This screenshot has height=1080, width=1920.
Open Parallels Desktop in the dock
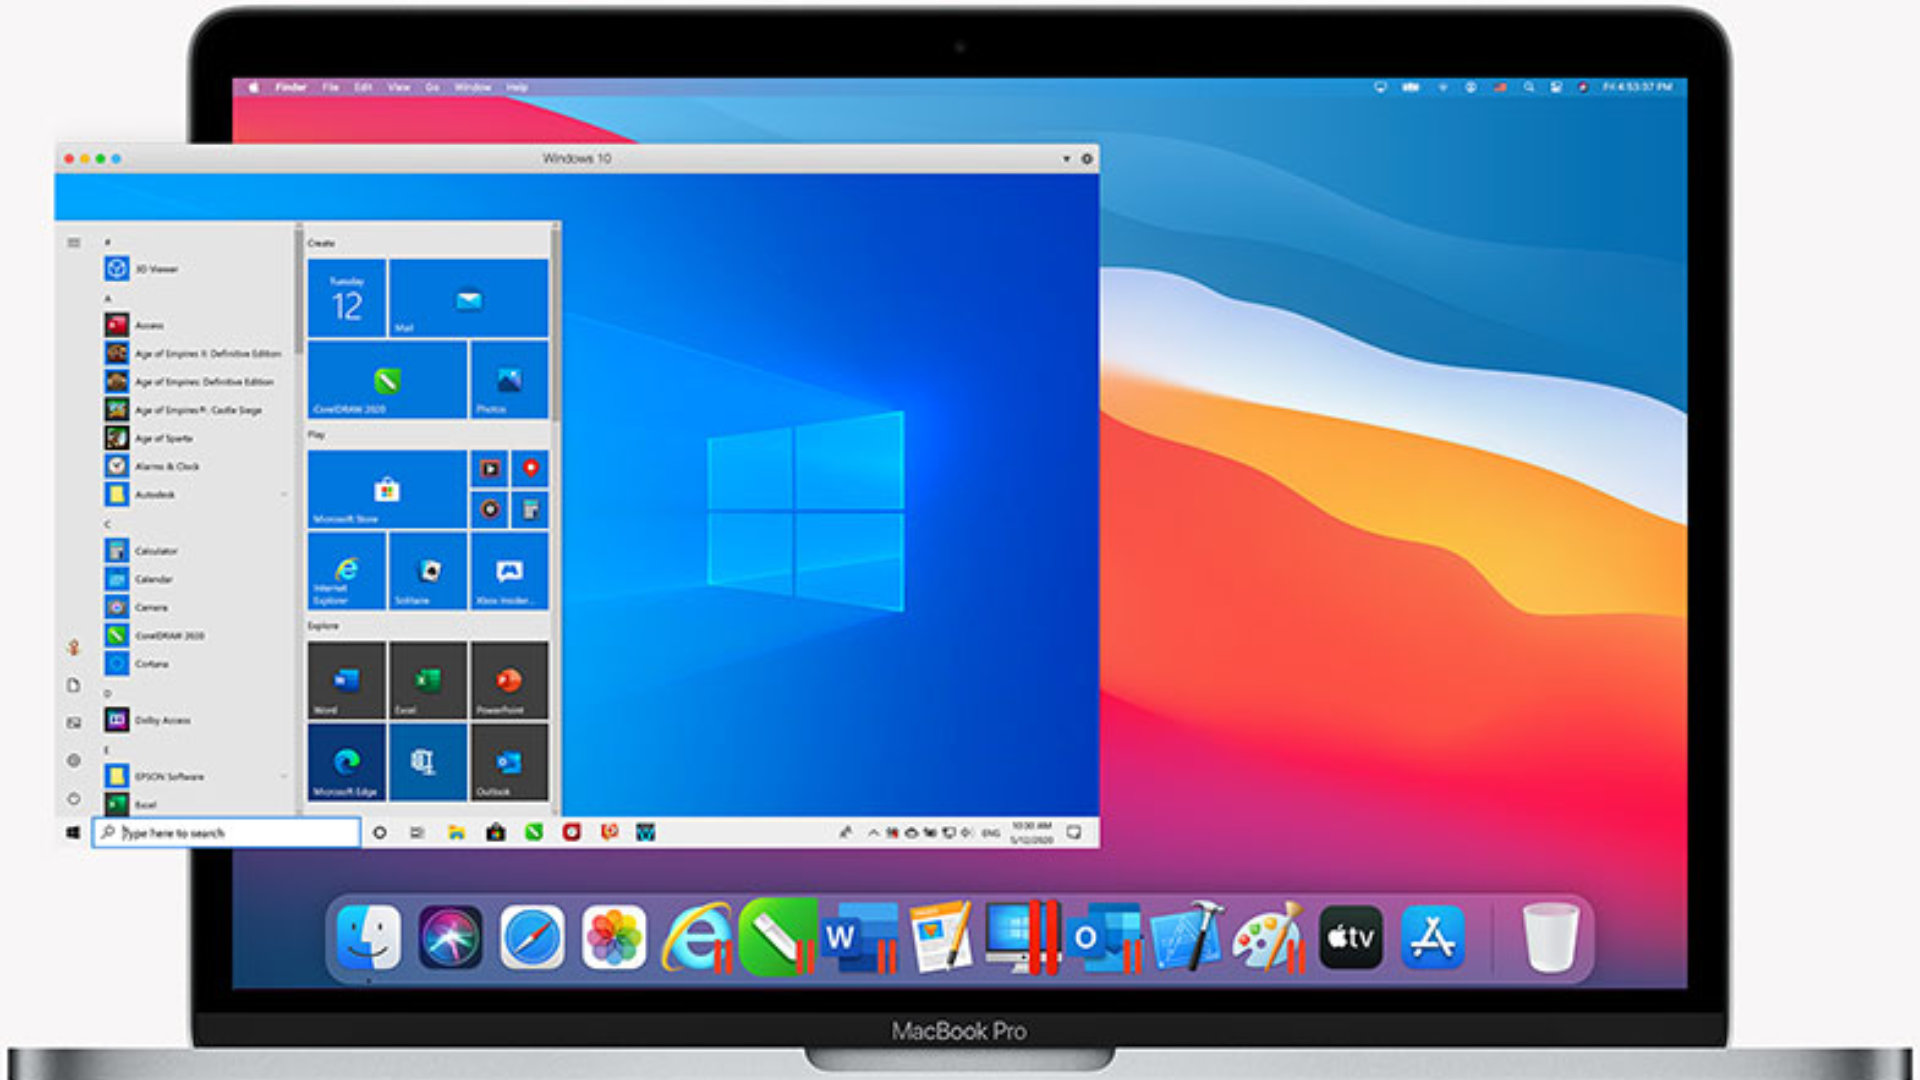click(x=1022, y=937)
